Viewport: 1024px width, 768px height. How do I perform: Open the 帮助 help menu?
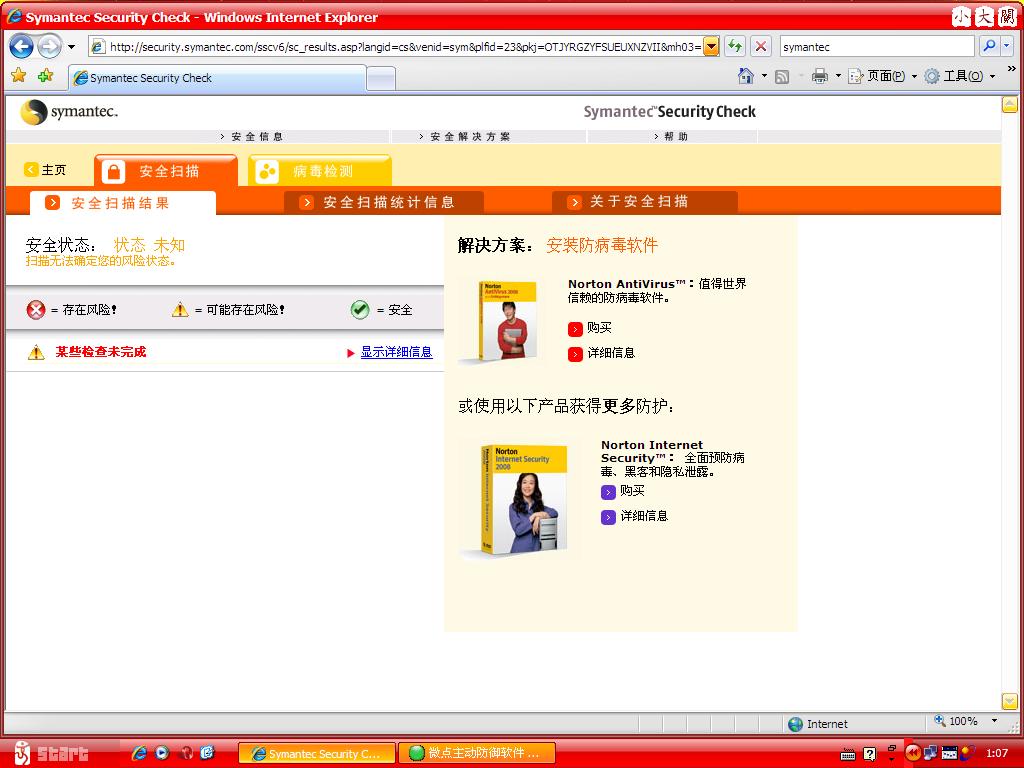point(671,136)
